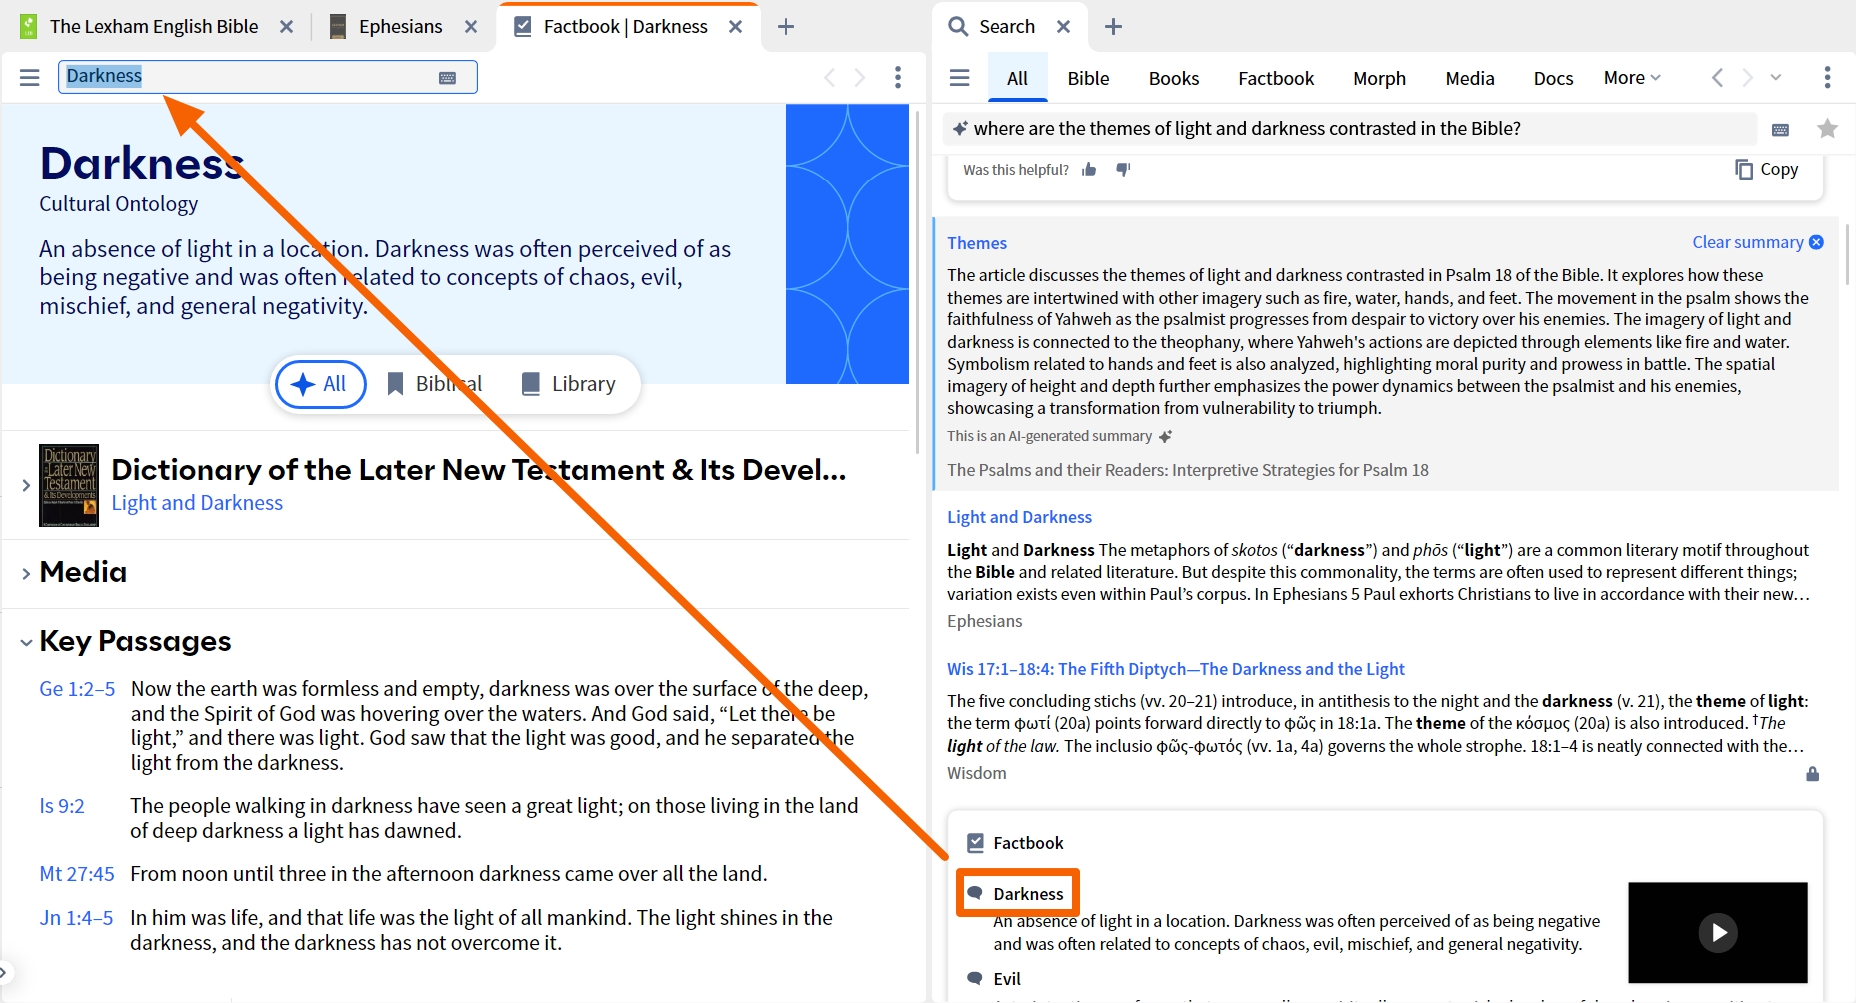Viewport: 1856px width, 1003px height.
Task: Copy the answer text
Action: pos(1767,170)
